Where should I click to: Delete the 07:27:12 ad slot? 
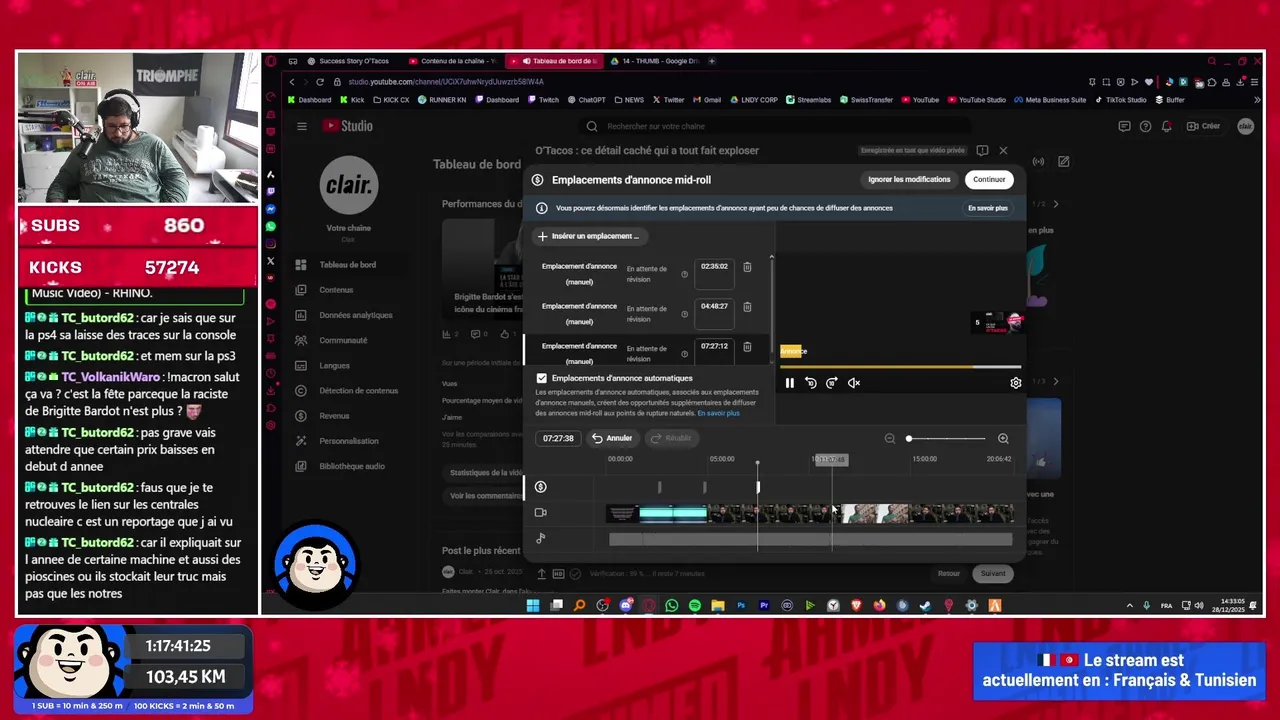tap(747, 347)
